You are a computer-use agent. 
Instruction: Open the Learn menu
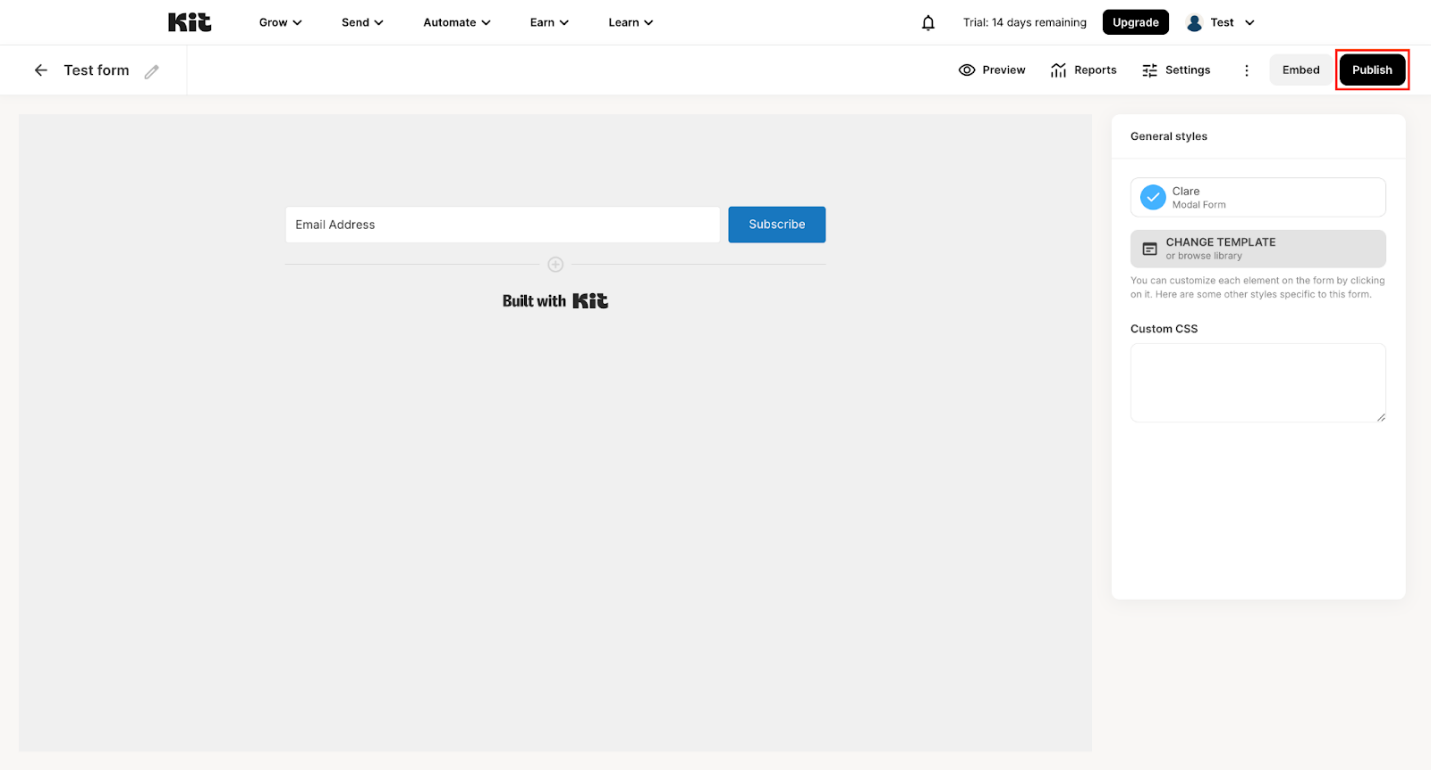630,21
